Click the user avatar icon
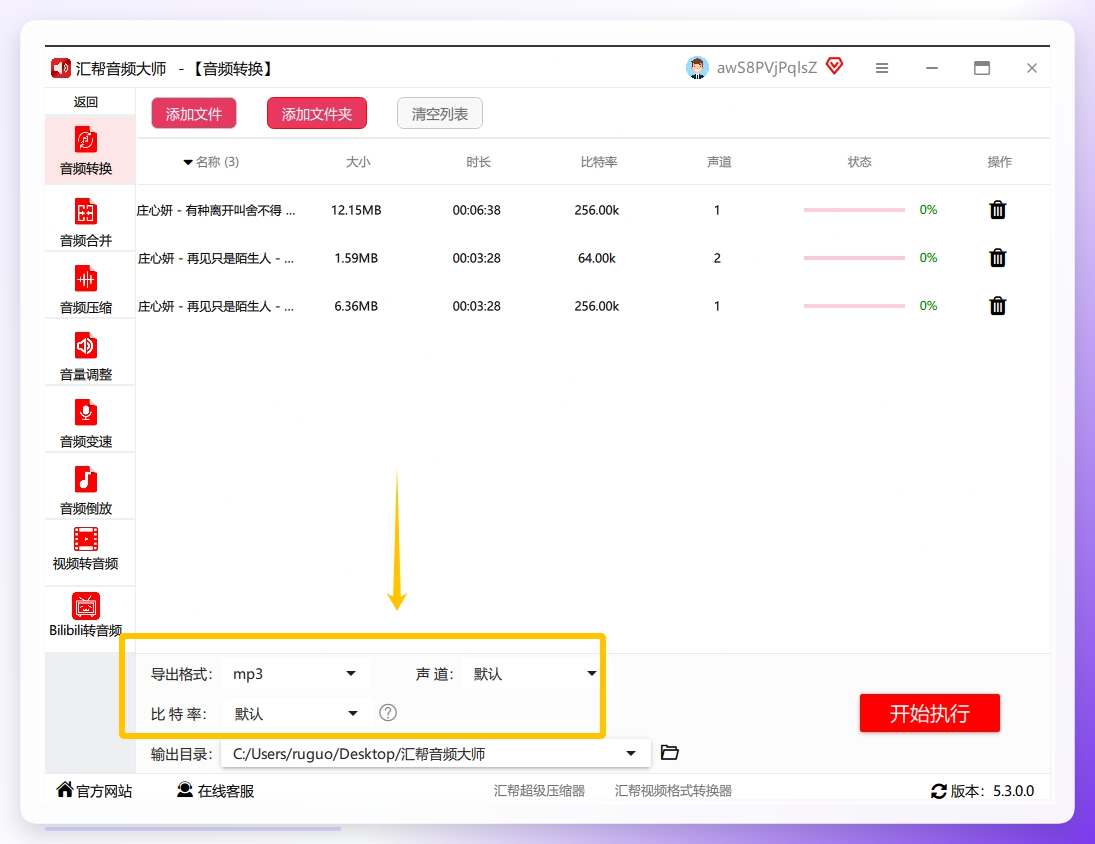This screenshot has height=844, width=1095. pos(697,68)
